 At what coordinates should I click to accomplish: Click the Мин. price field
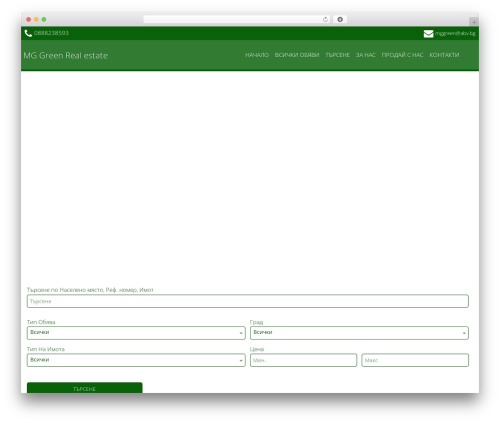click(303, 360)
